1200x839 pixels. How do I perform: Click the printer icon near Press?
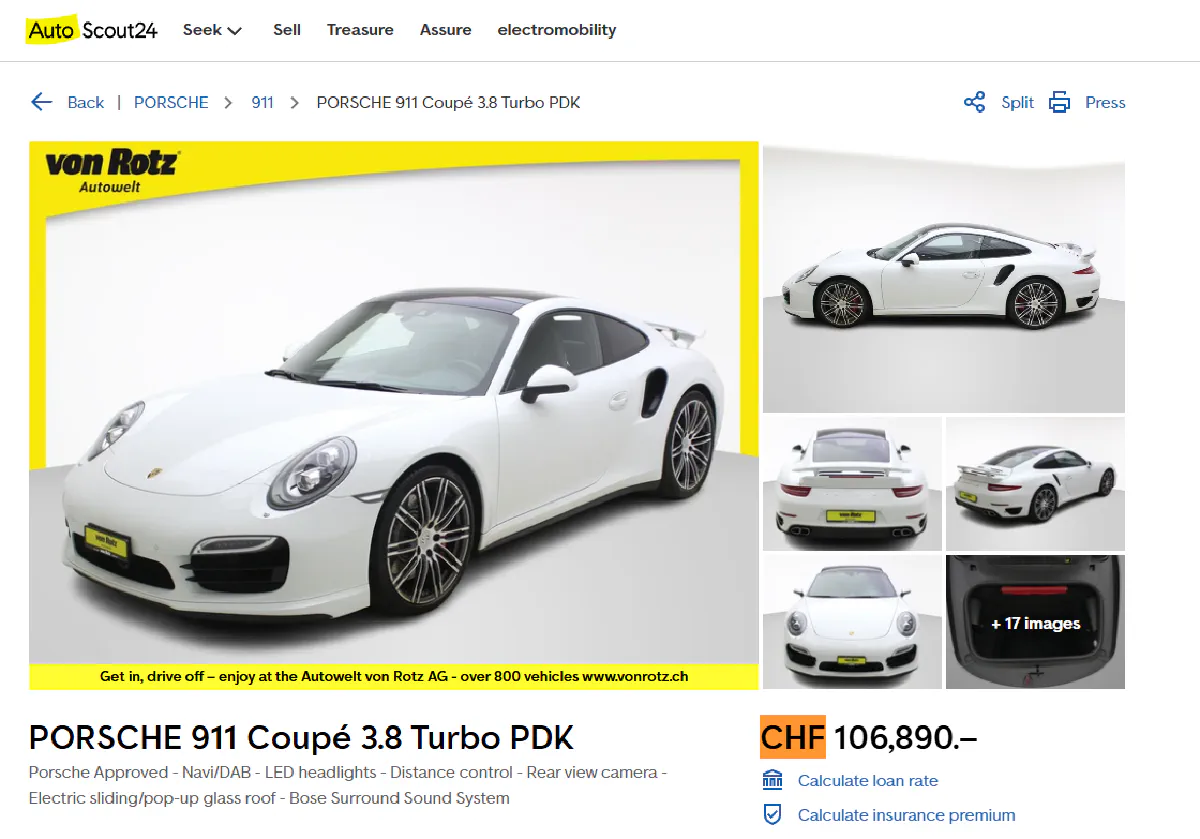(x=1058, y=101)
